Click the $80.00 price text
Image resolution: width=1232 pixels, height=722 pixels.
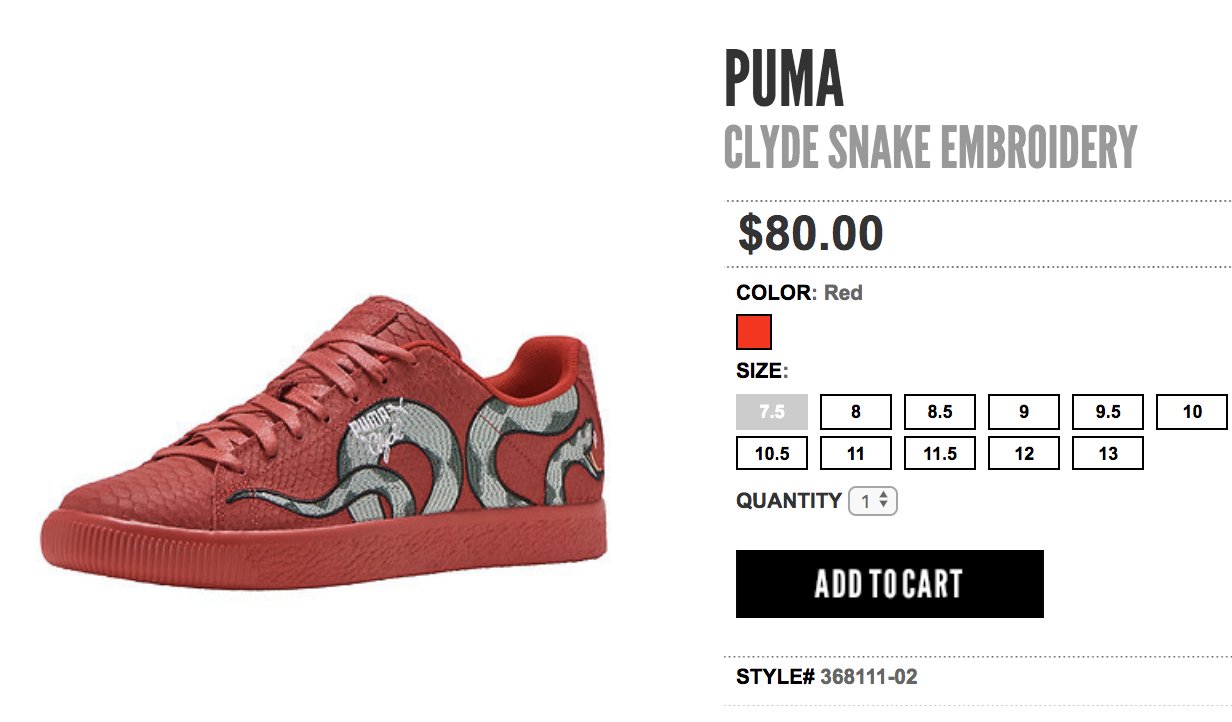811,234
